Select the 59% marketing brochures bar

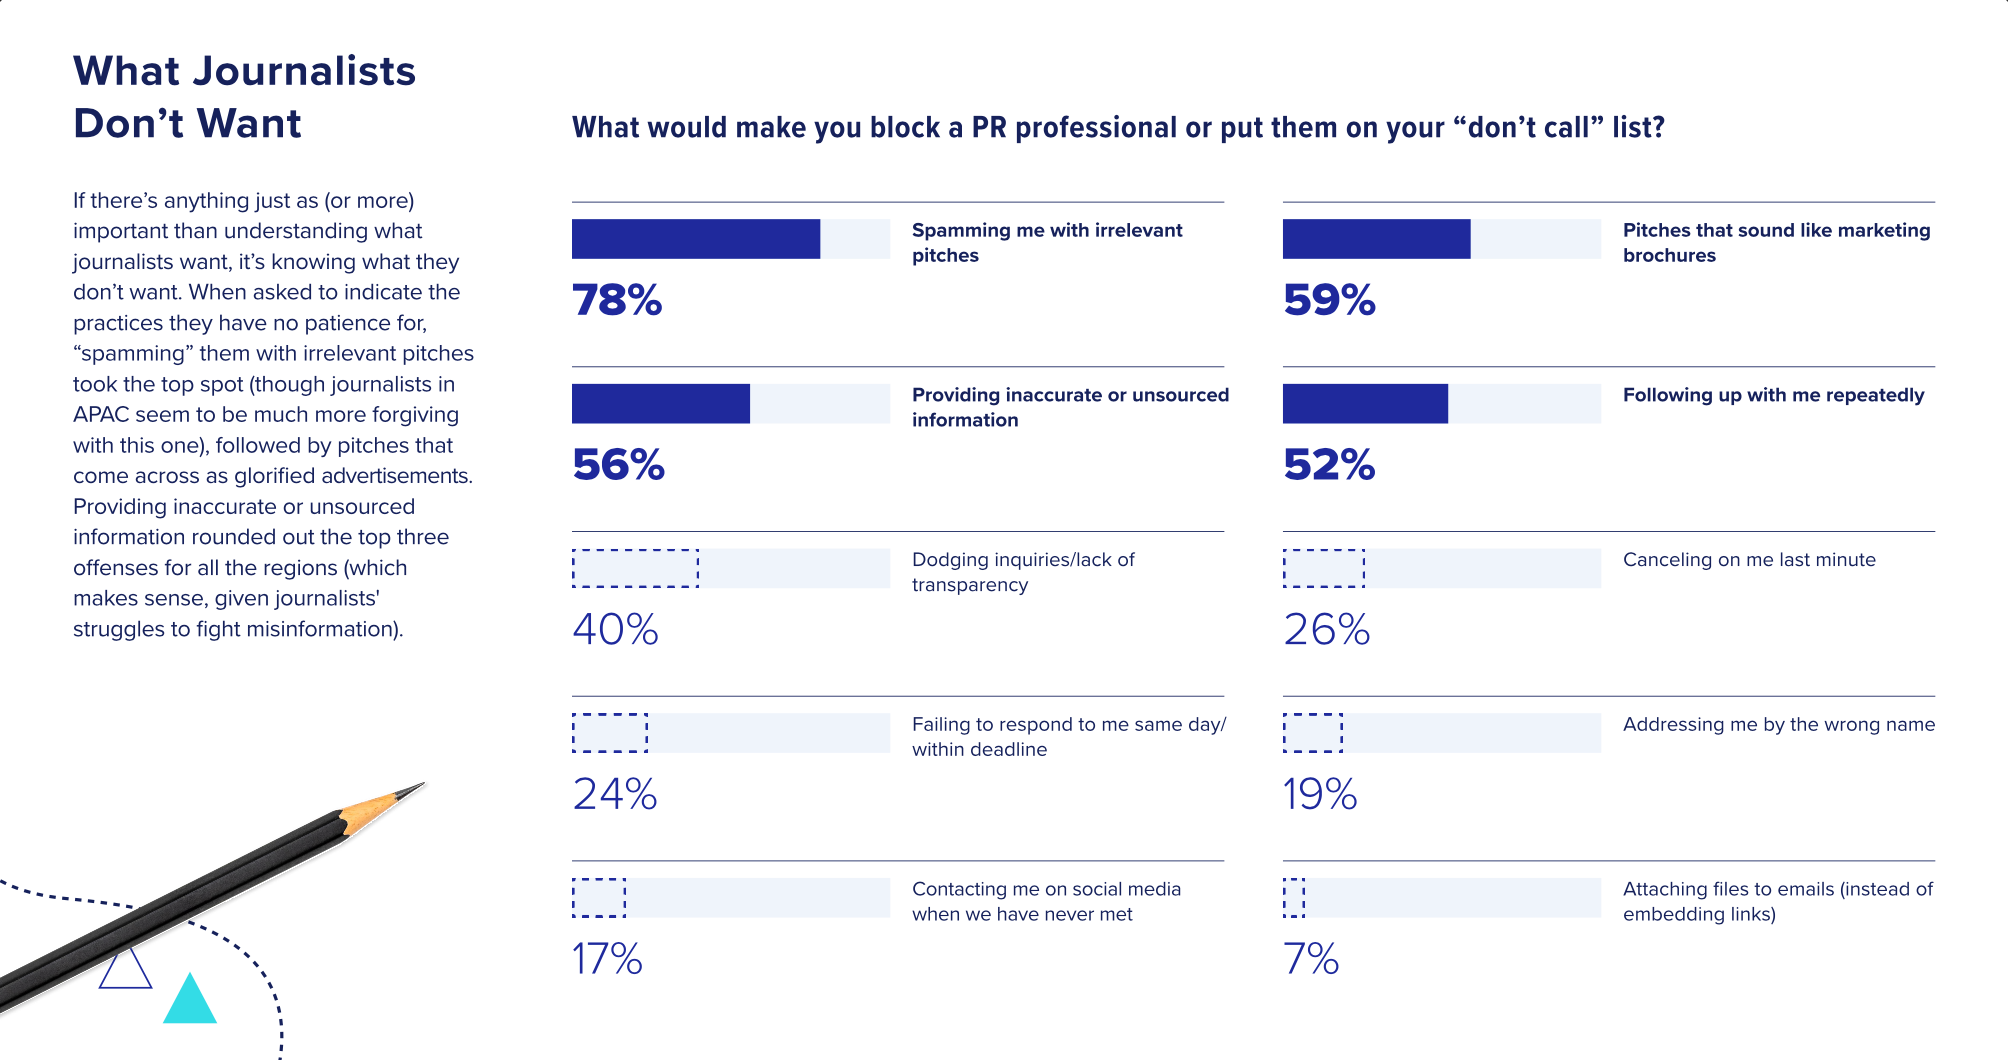pos(1376,239)
